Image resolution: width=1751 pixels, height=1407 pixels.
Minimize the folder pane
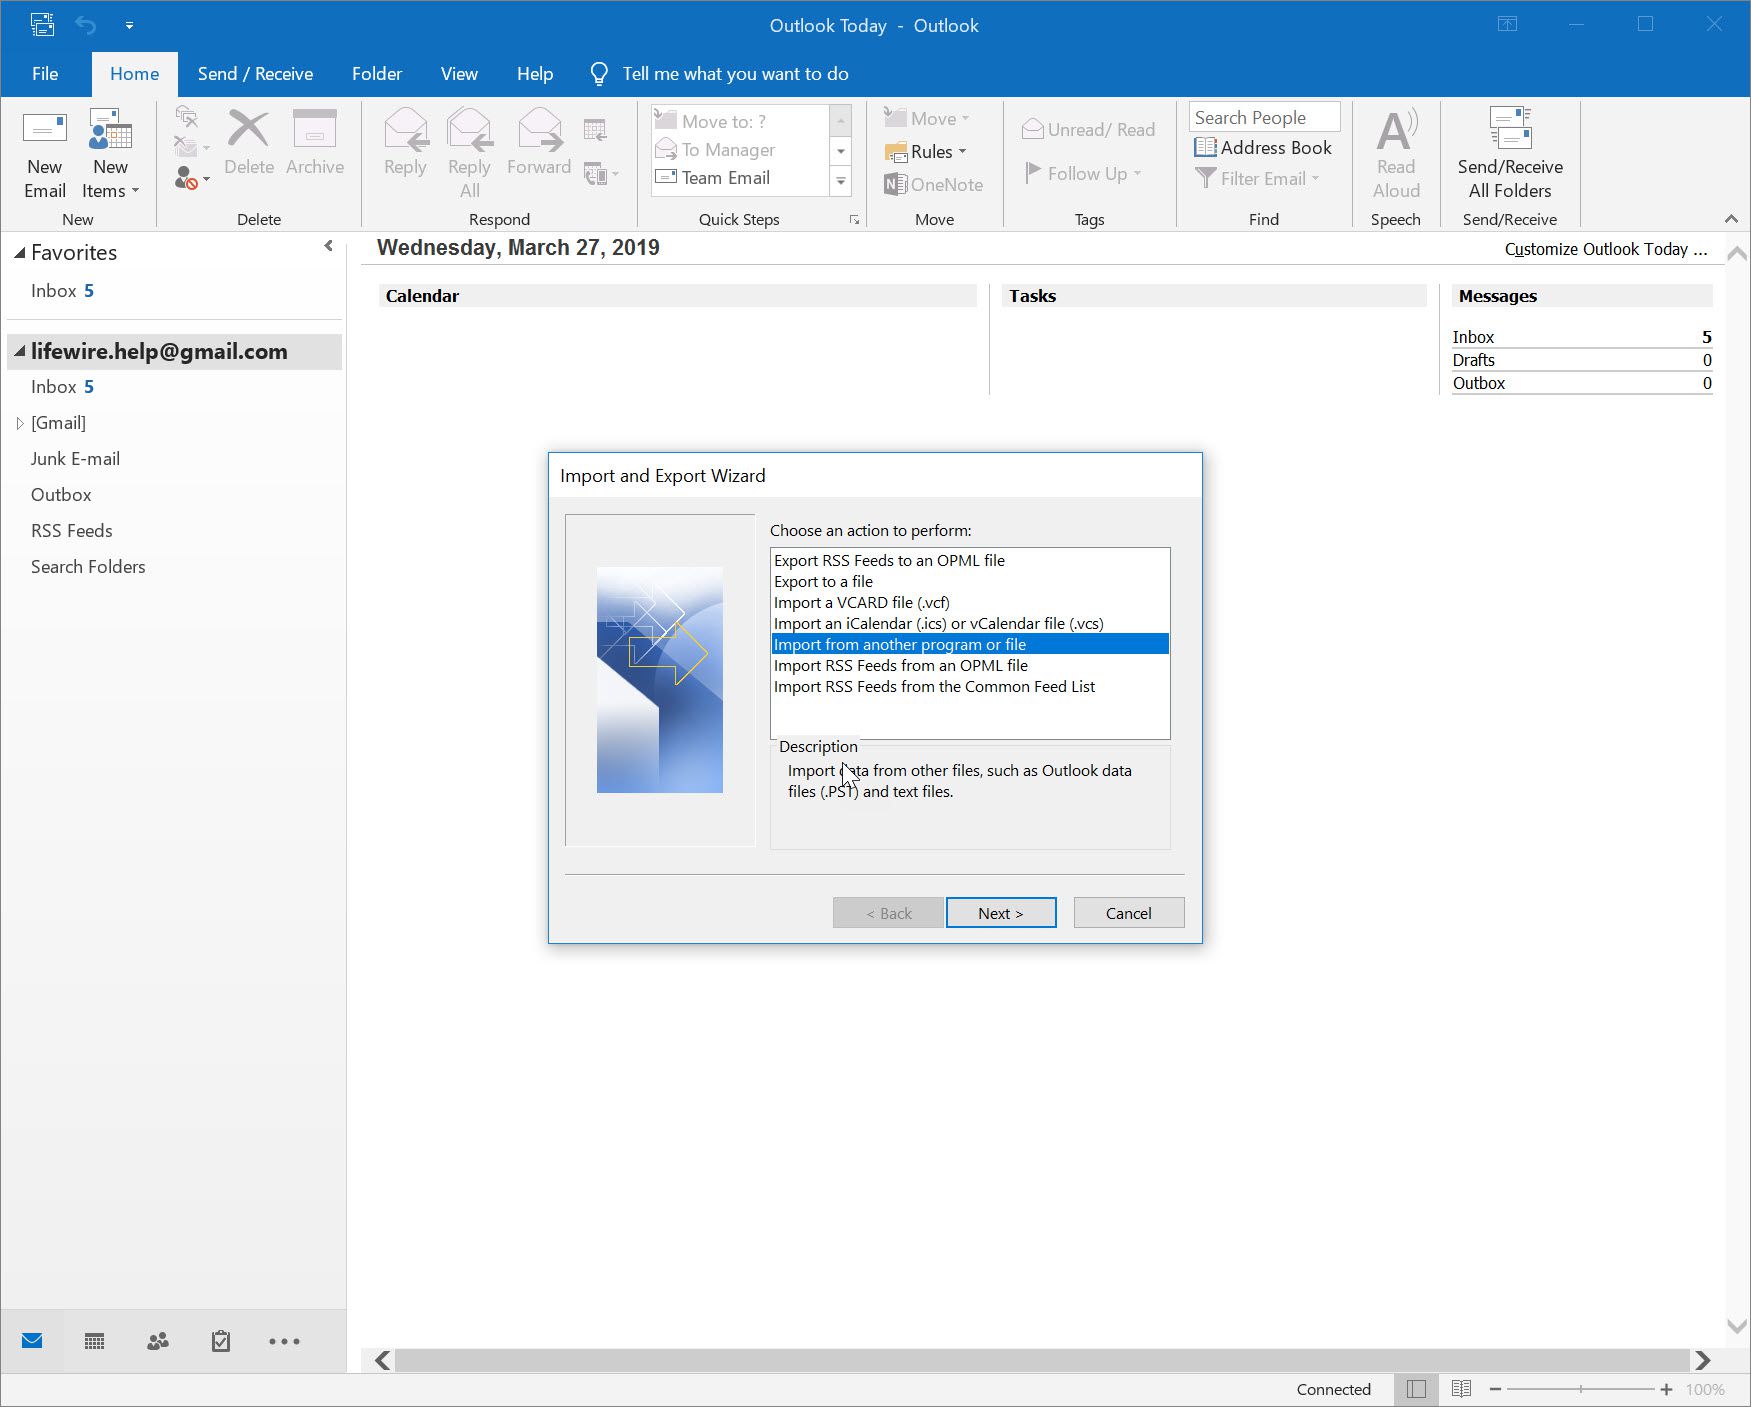click(328, 246)
